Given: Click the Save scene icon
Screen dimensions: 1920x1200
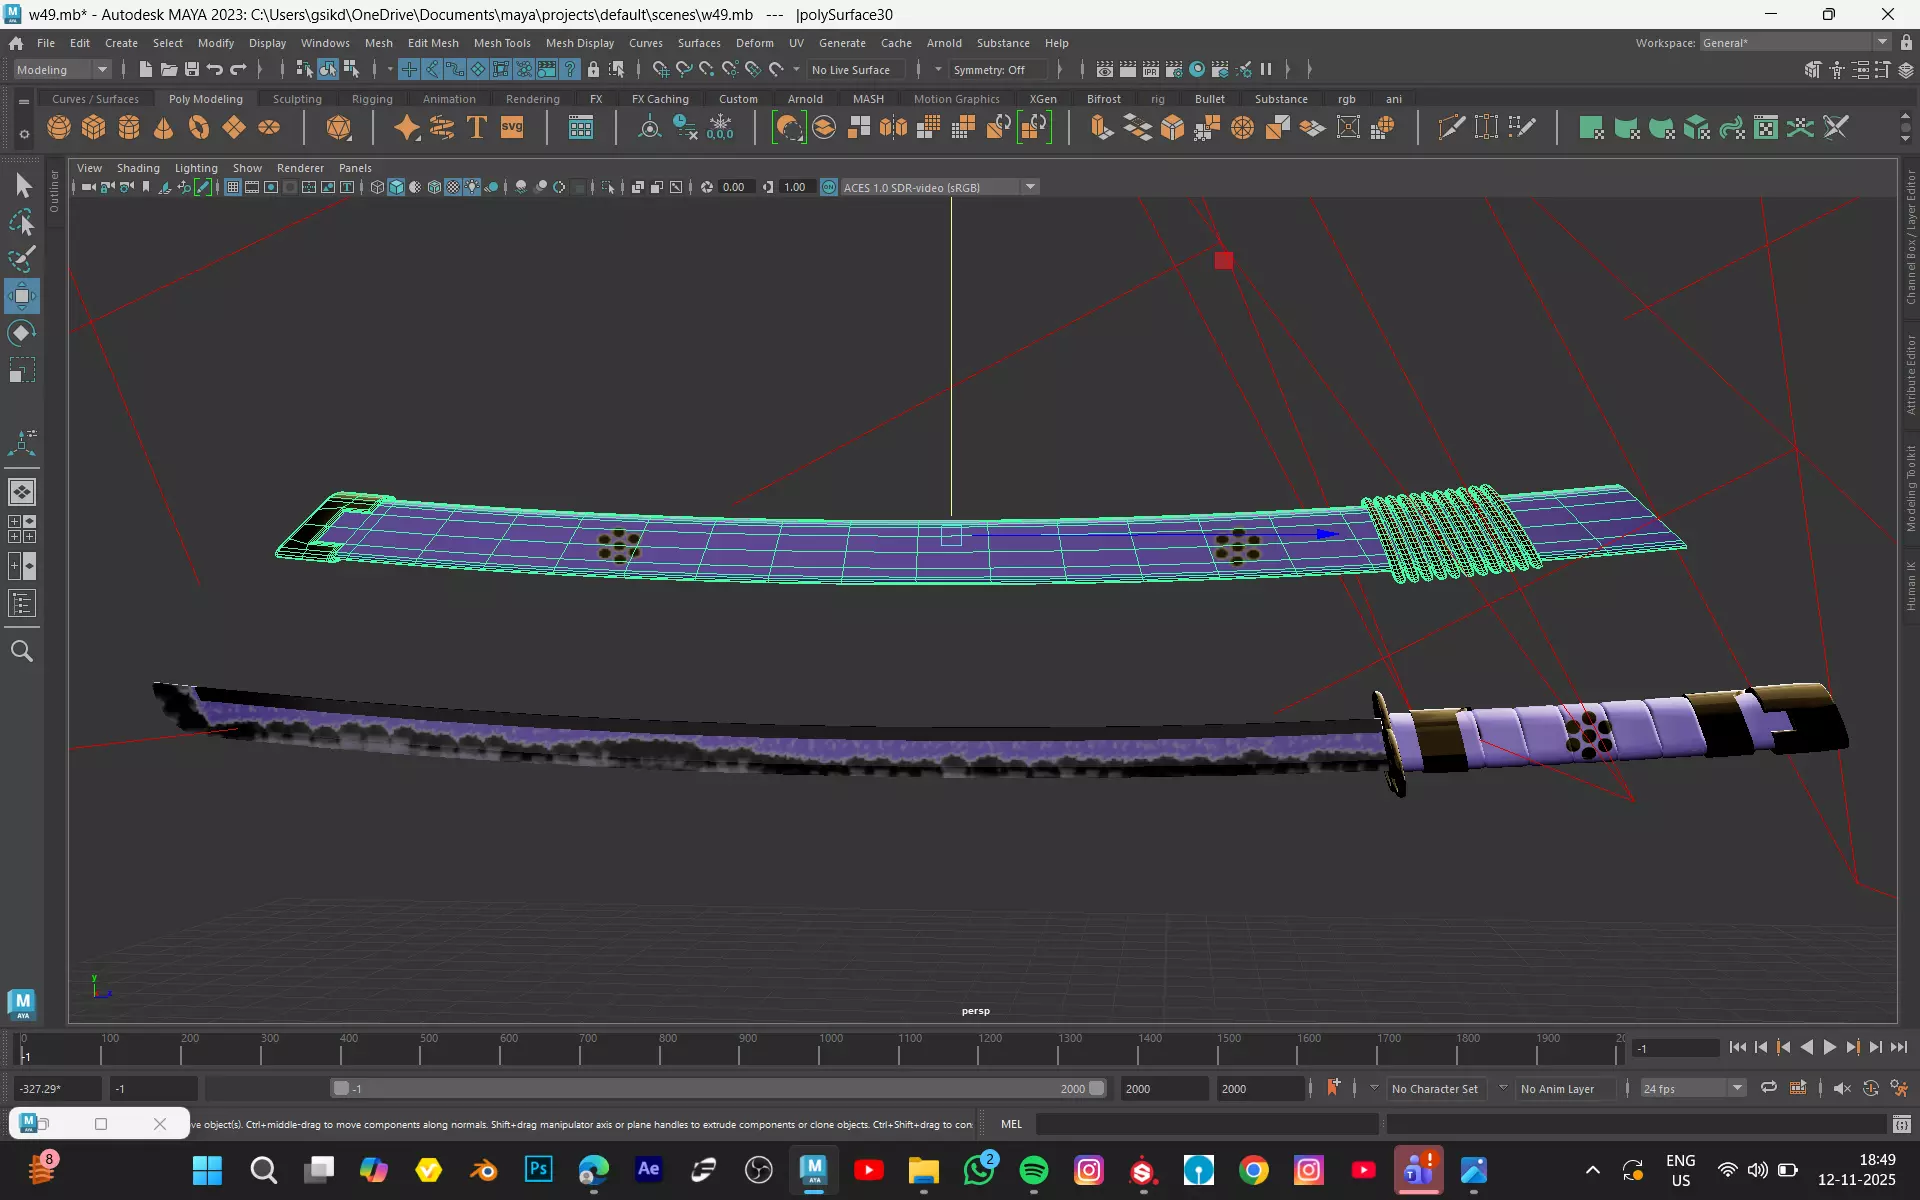Looking at the screenshot, I should click(192, 69).
